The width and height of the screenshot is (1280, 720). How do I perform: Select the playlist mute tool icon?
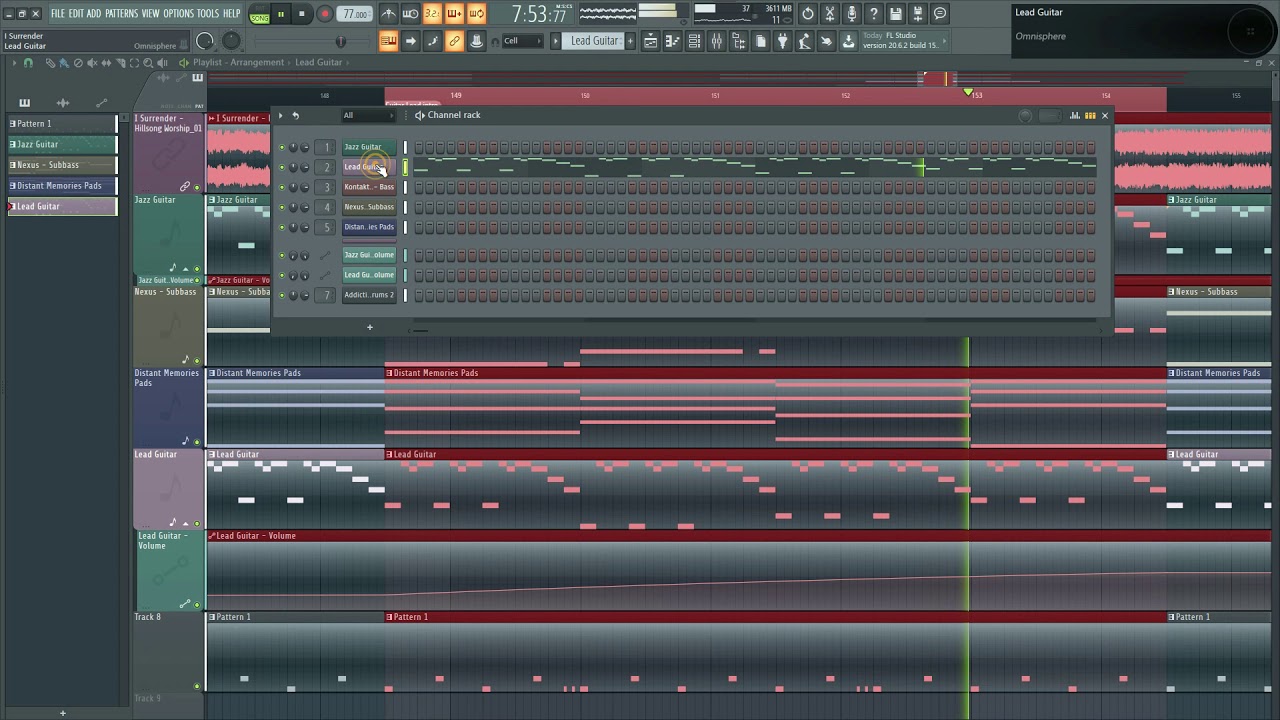point(92,63)
